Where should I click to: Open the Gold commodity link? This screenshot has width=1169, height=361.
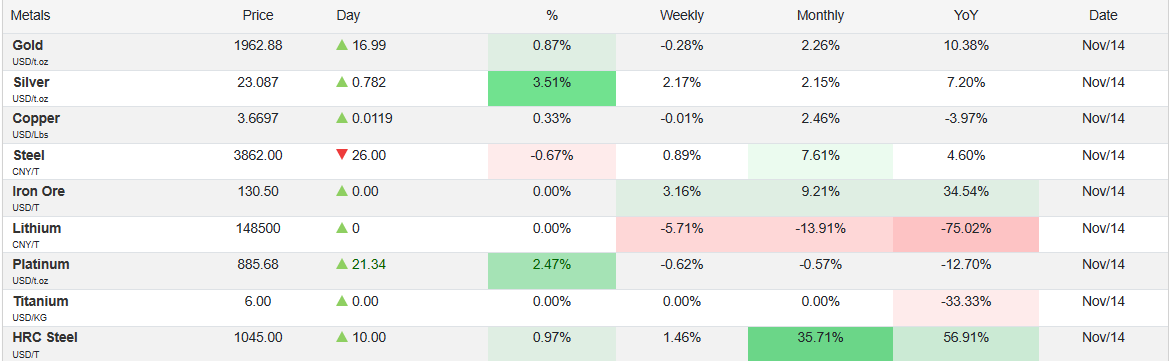[x=27, y=45]
